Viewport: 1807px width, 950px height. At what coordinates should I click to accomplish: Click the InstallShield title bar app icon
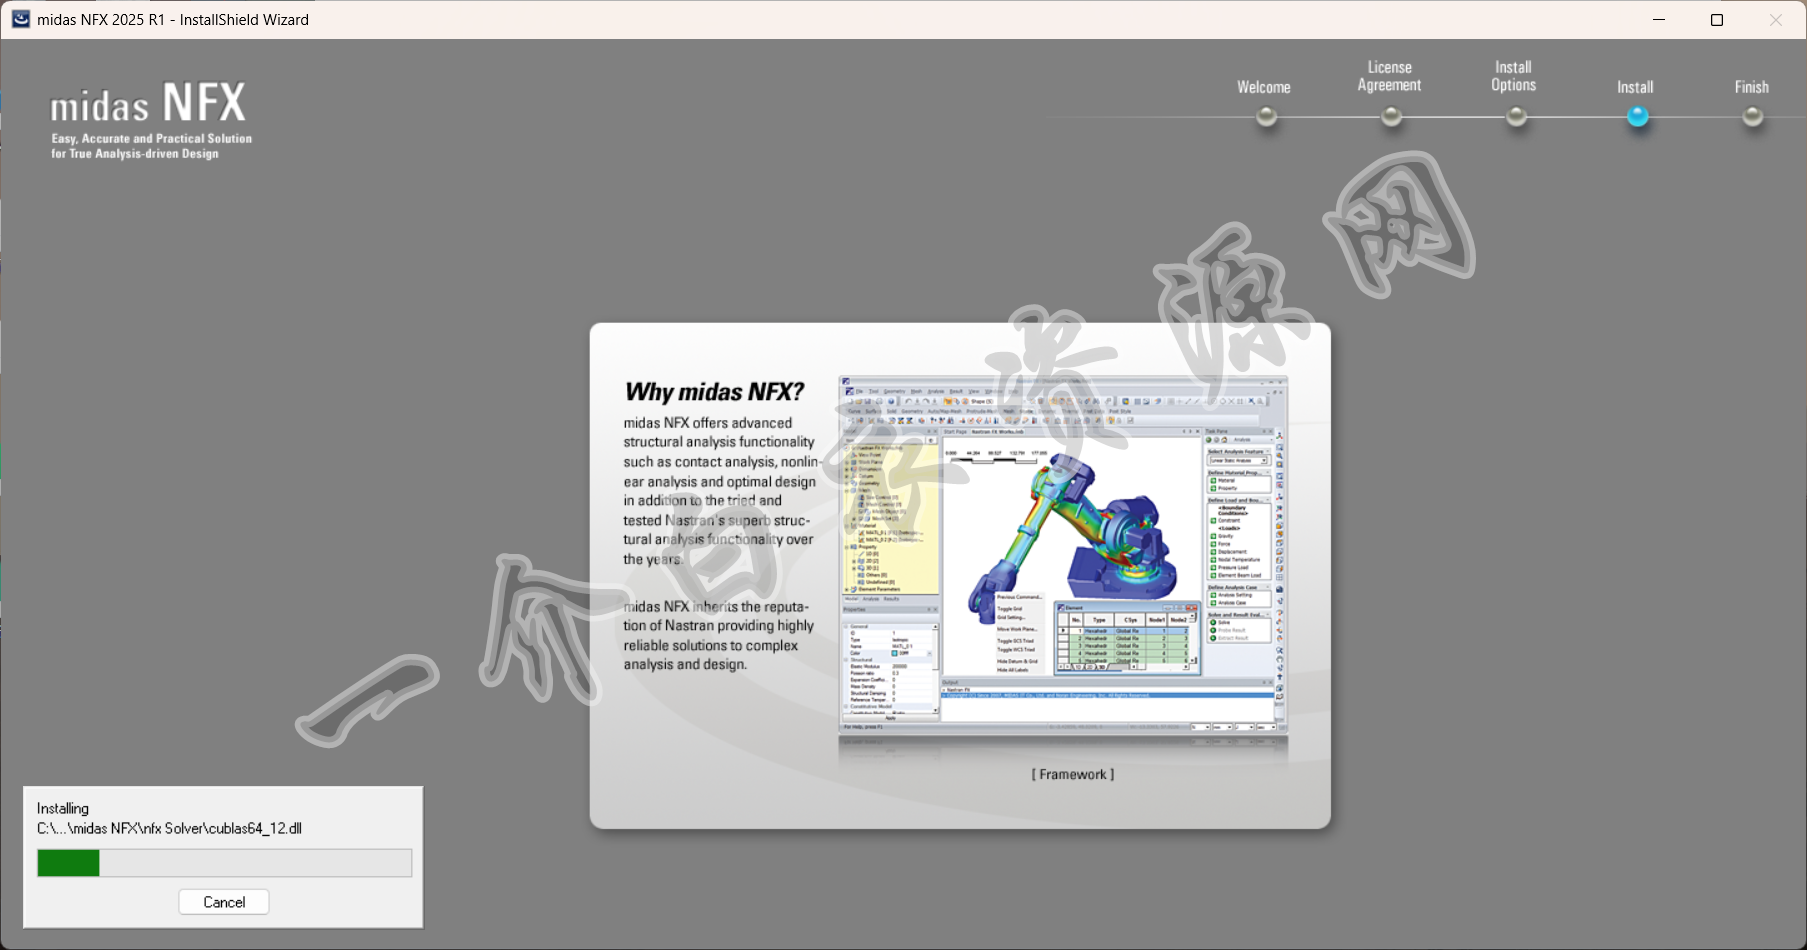20,19
